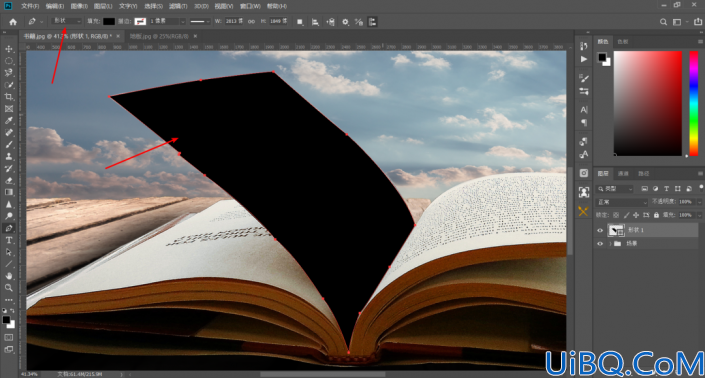
Task: Expand the 场景 layer group
Action: click(x=610, y=244)
